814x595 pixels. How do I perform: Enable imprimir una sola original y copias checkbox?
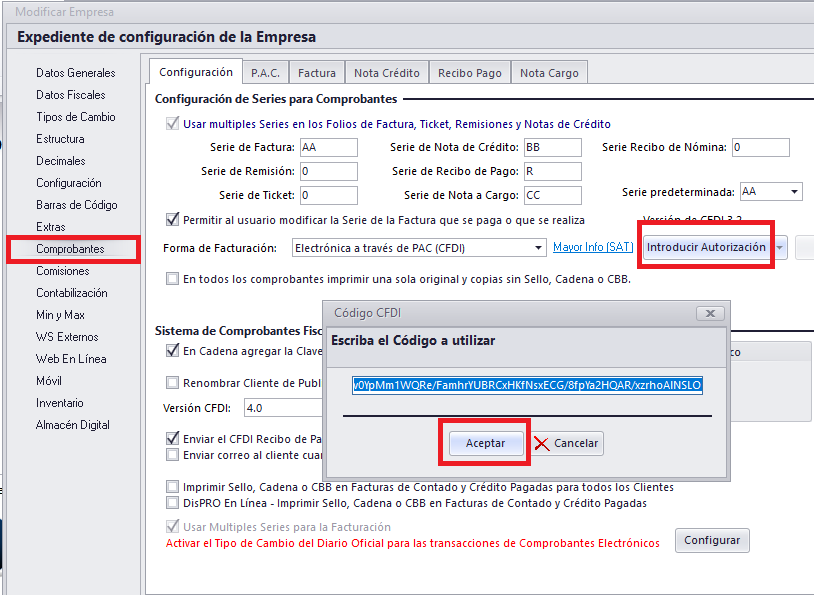click(172, 279)
